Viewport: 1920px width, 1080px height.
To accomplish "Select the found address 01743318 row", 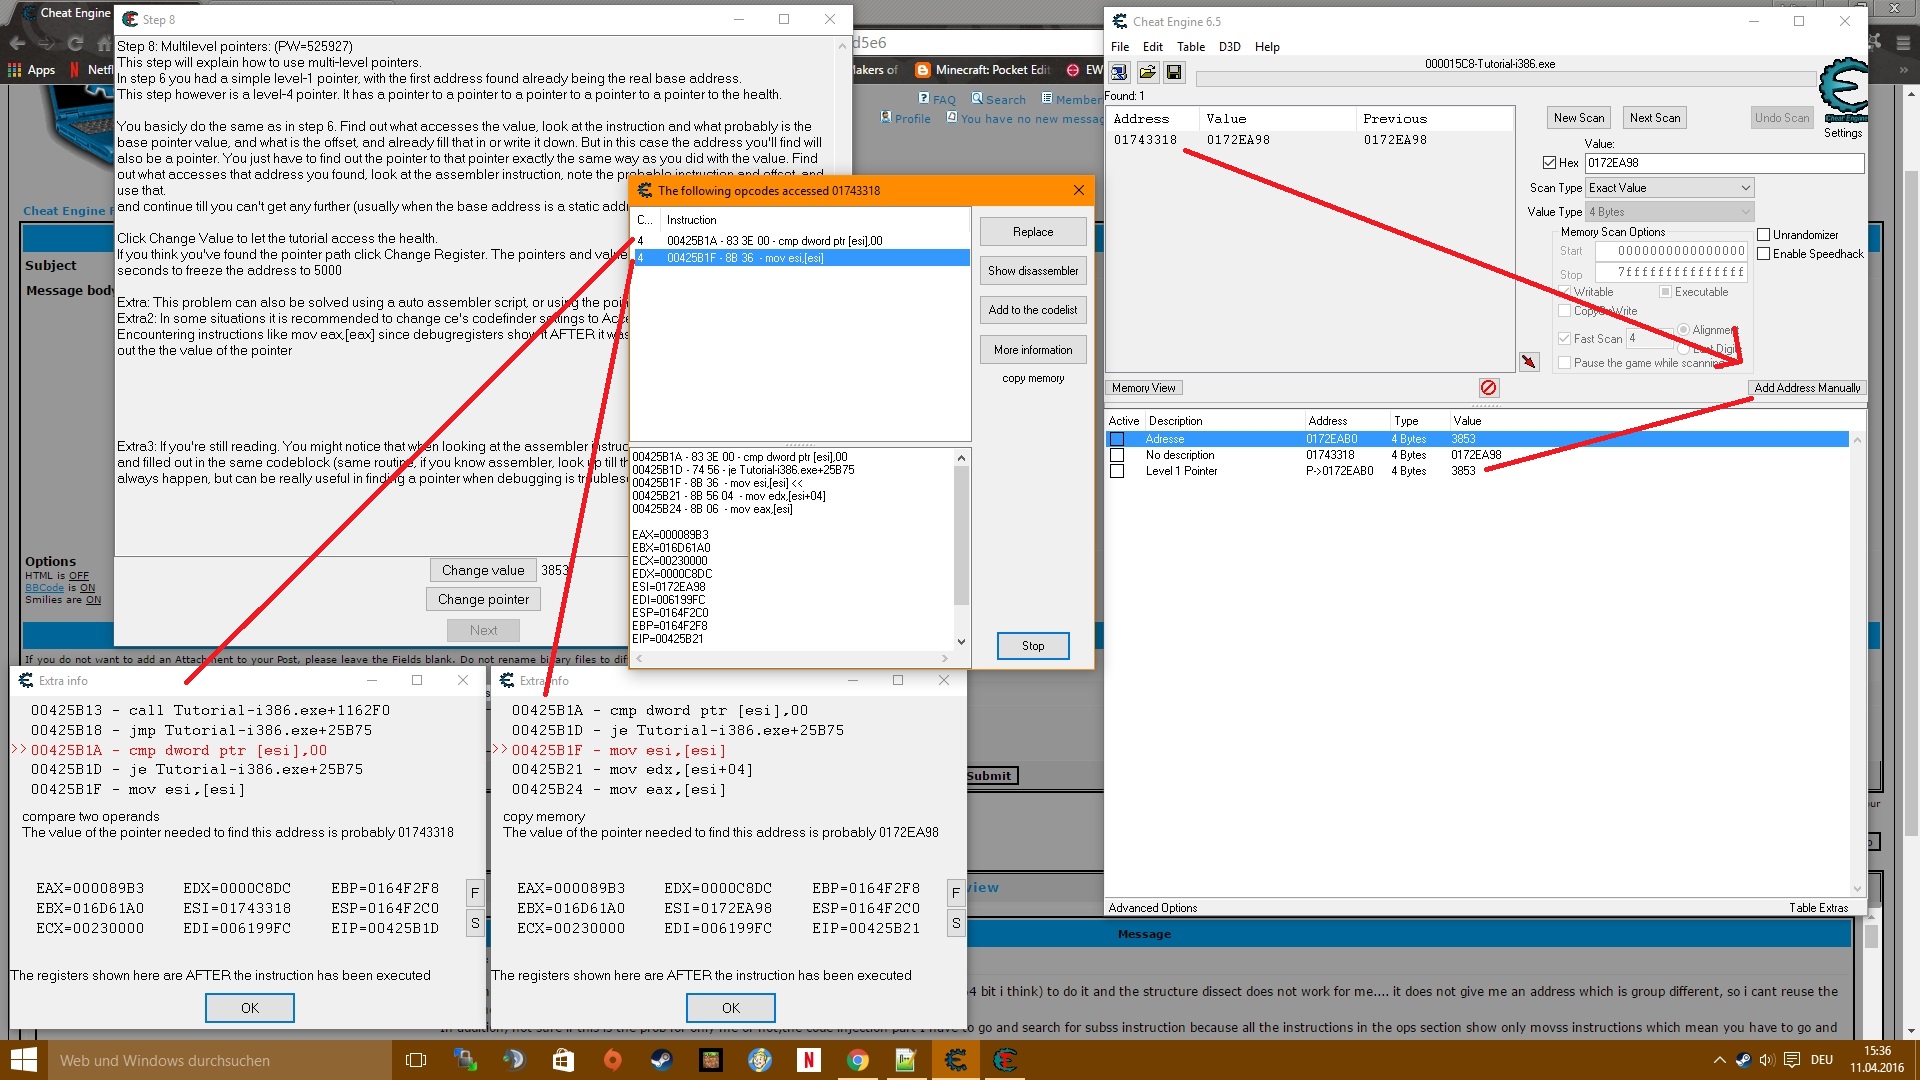I will [x=1310, y=140].
